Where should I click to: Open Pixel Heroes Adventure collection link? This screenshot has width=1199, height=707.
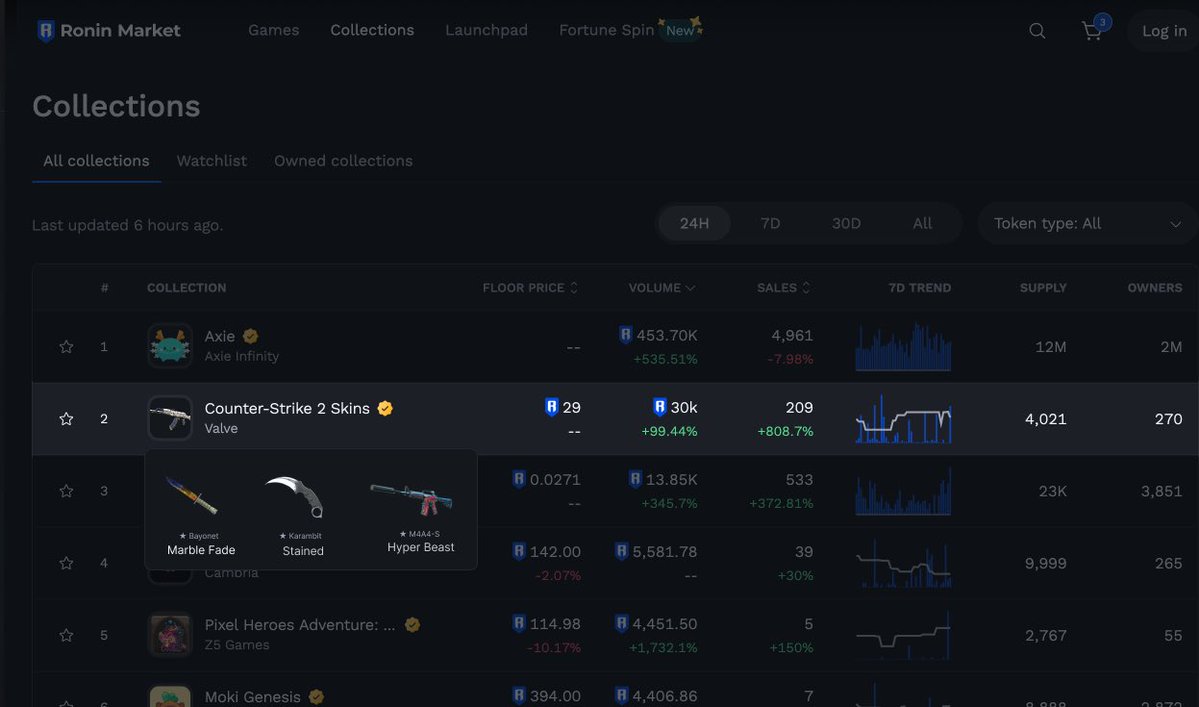pyautogui.click(x=300, y=624)
